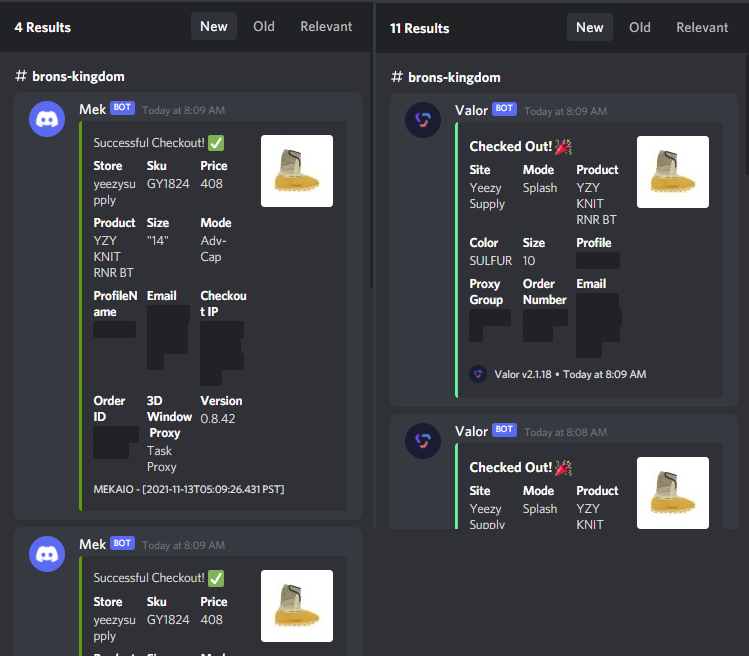Click first Mek timestamp Today at 8:09 AM

point(183,110)
